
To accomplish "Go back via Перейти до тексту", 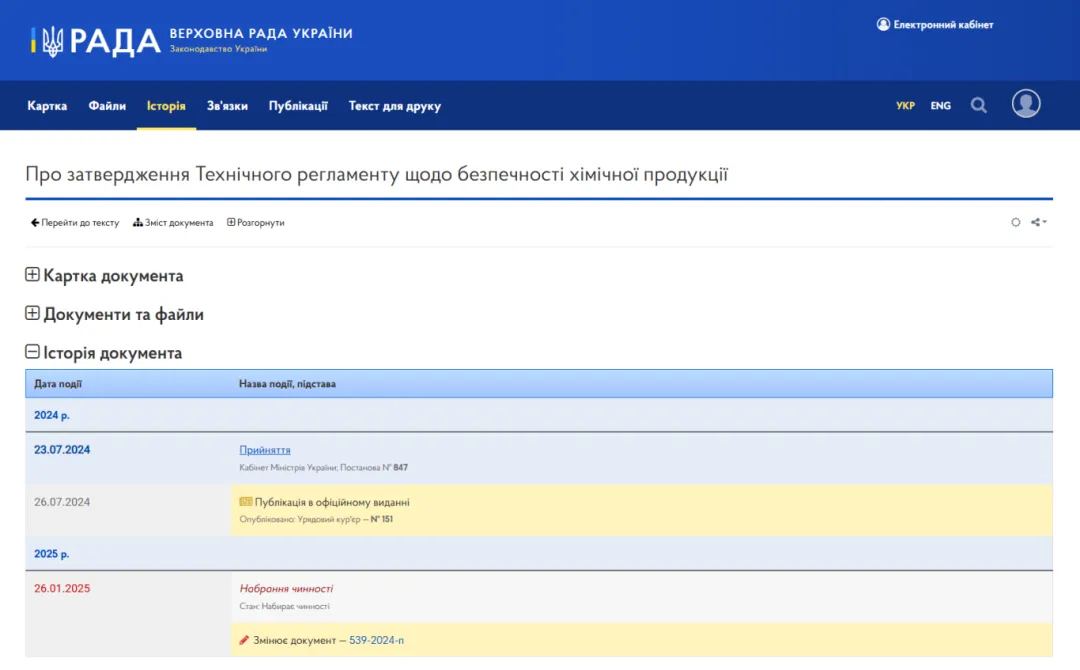I will 75,222.
